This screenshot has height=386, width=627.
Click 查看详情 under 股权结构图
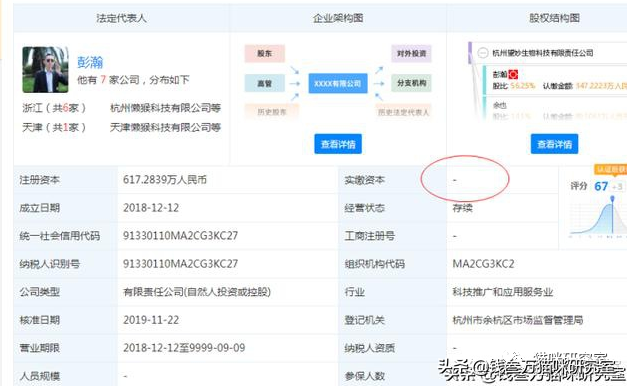tap(554, 144)
